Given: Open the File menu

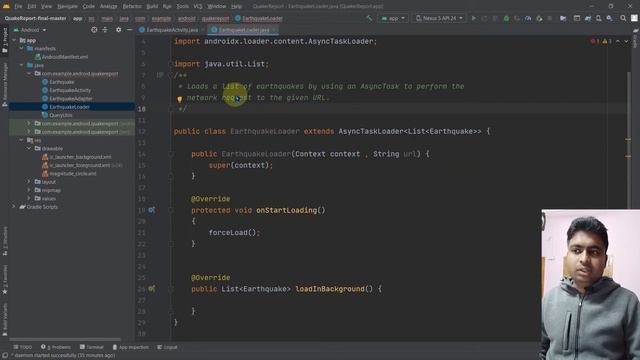Looking at the screenshot, I should (x=18, y=6).
